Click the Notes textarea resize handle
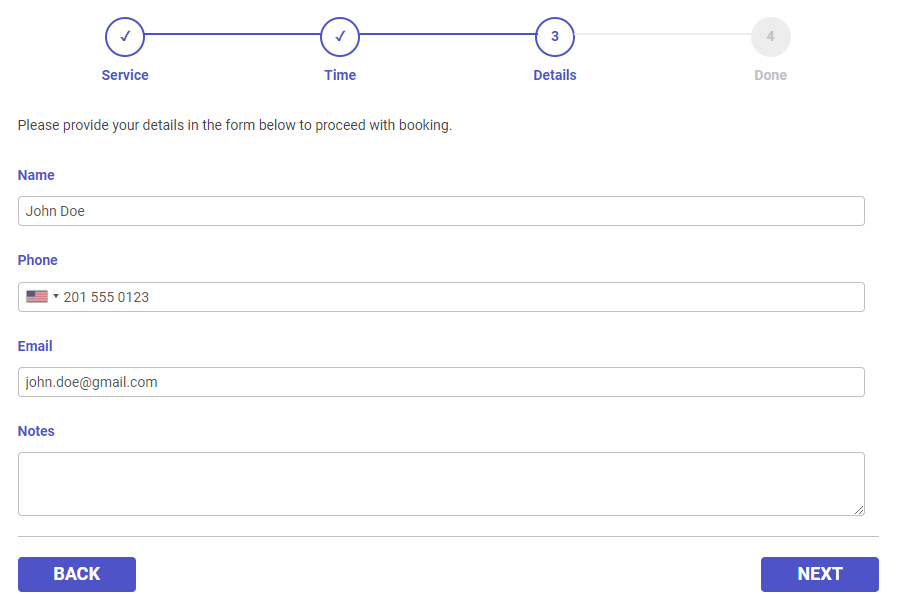 tap(859, 510)
